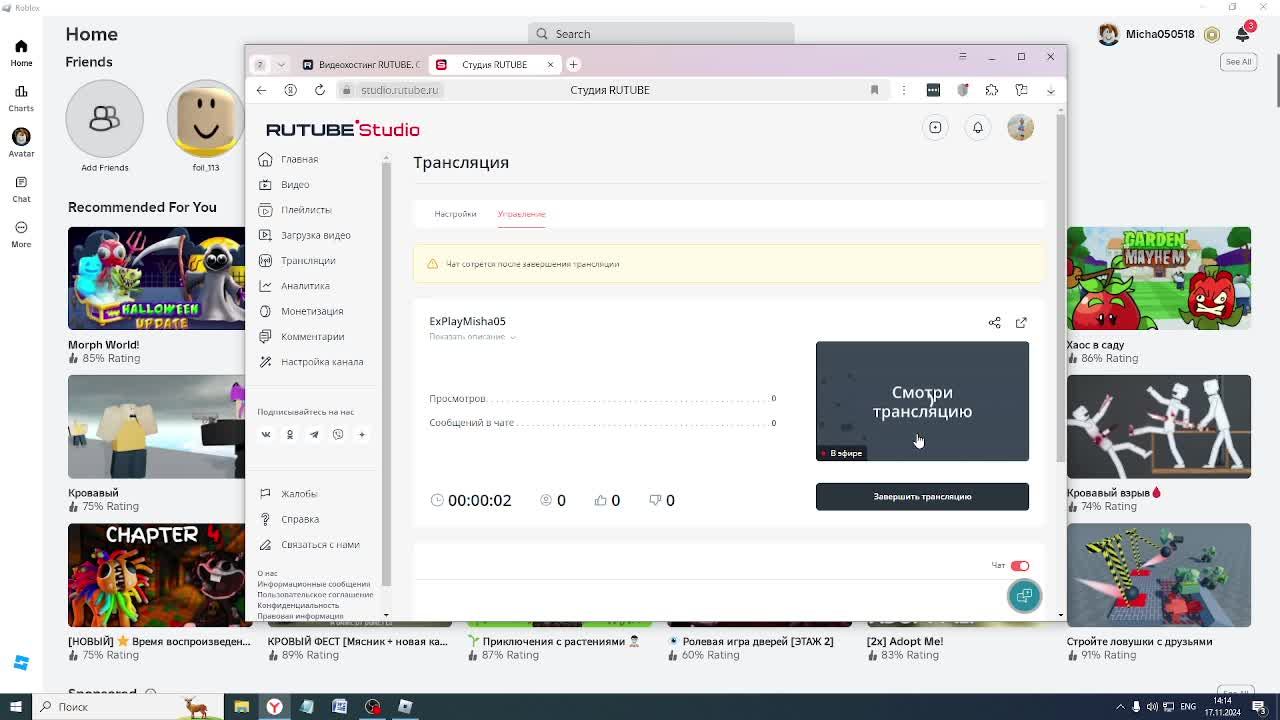The height and width of the screenshot is (720, 1280).
Task: Bookmark the current page
Action: tap(874, 90)
